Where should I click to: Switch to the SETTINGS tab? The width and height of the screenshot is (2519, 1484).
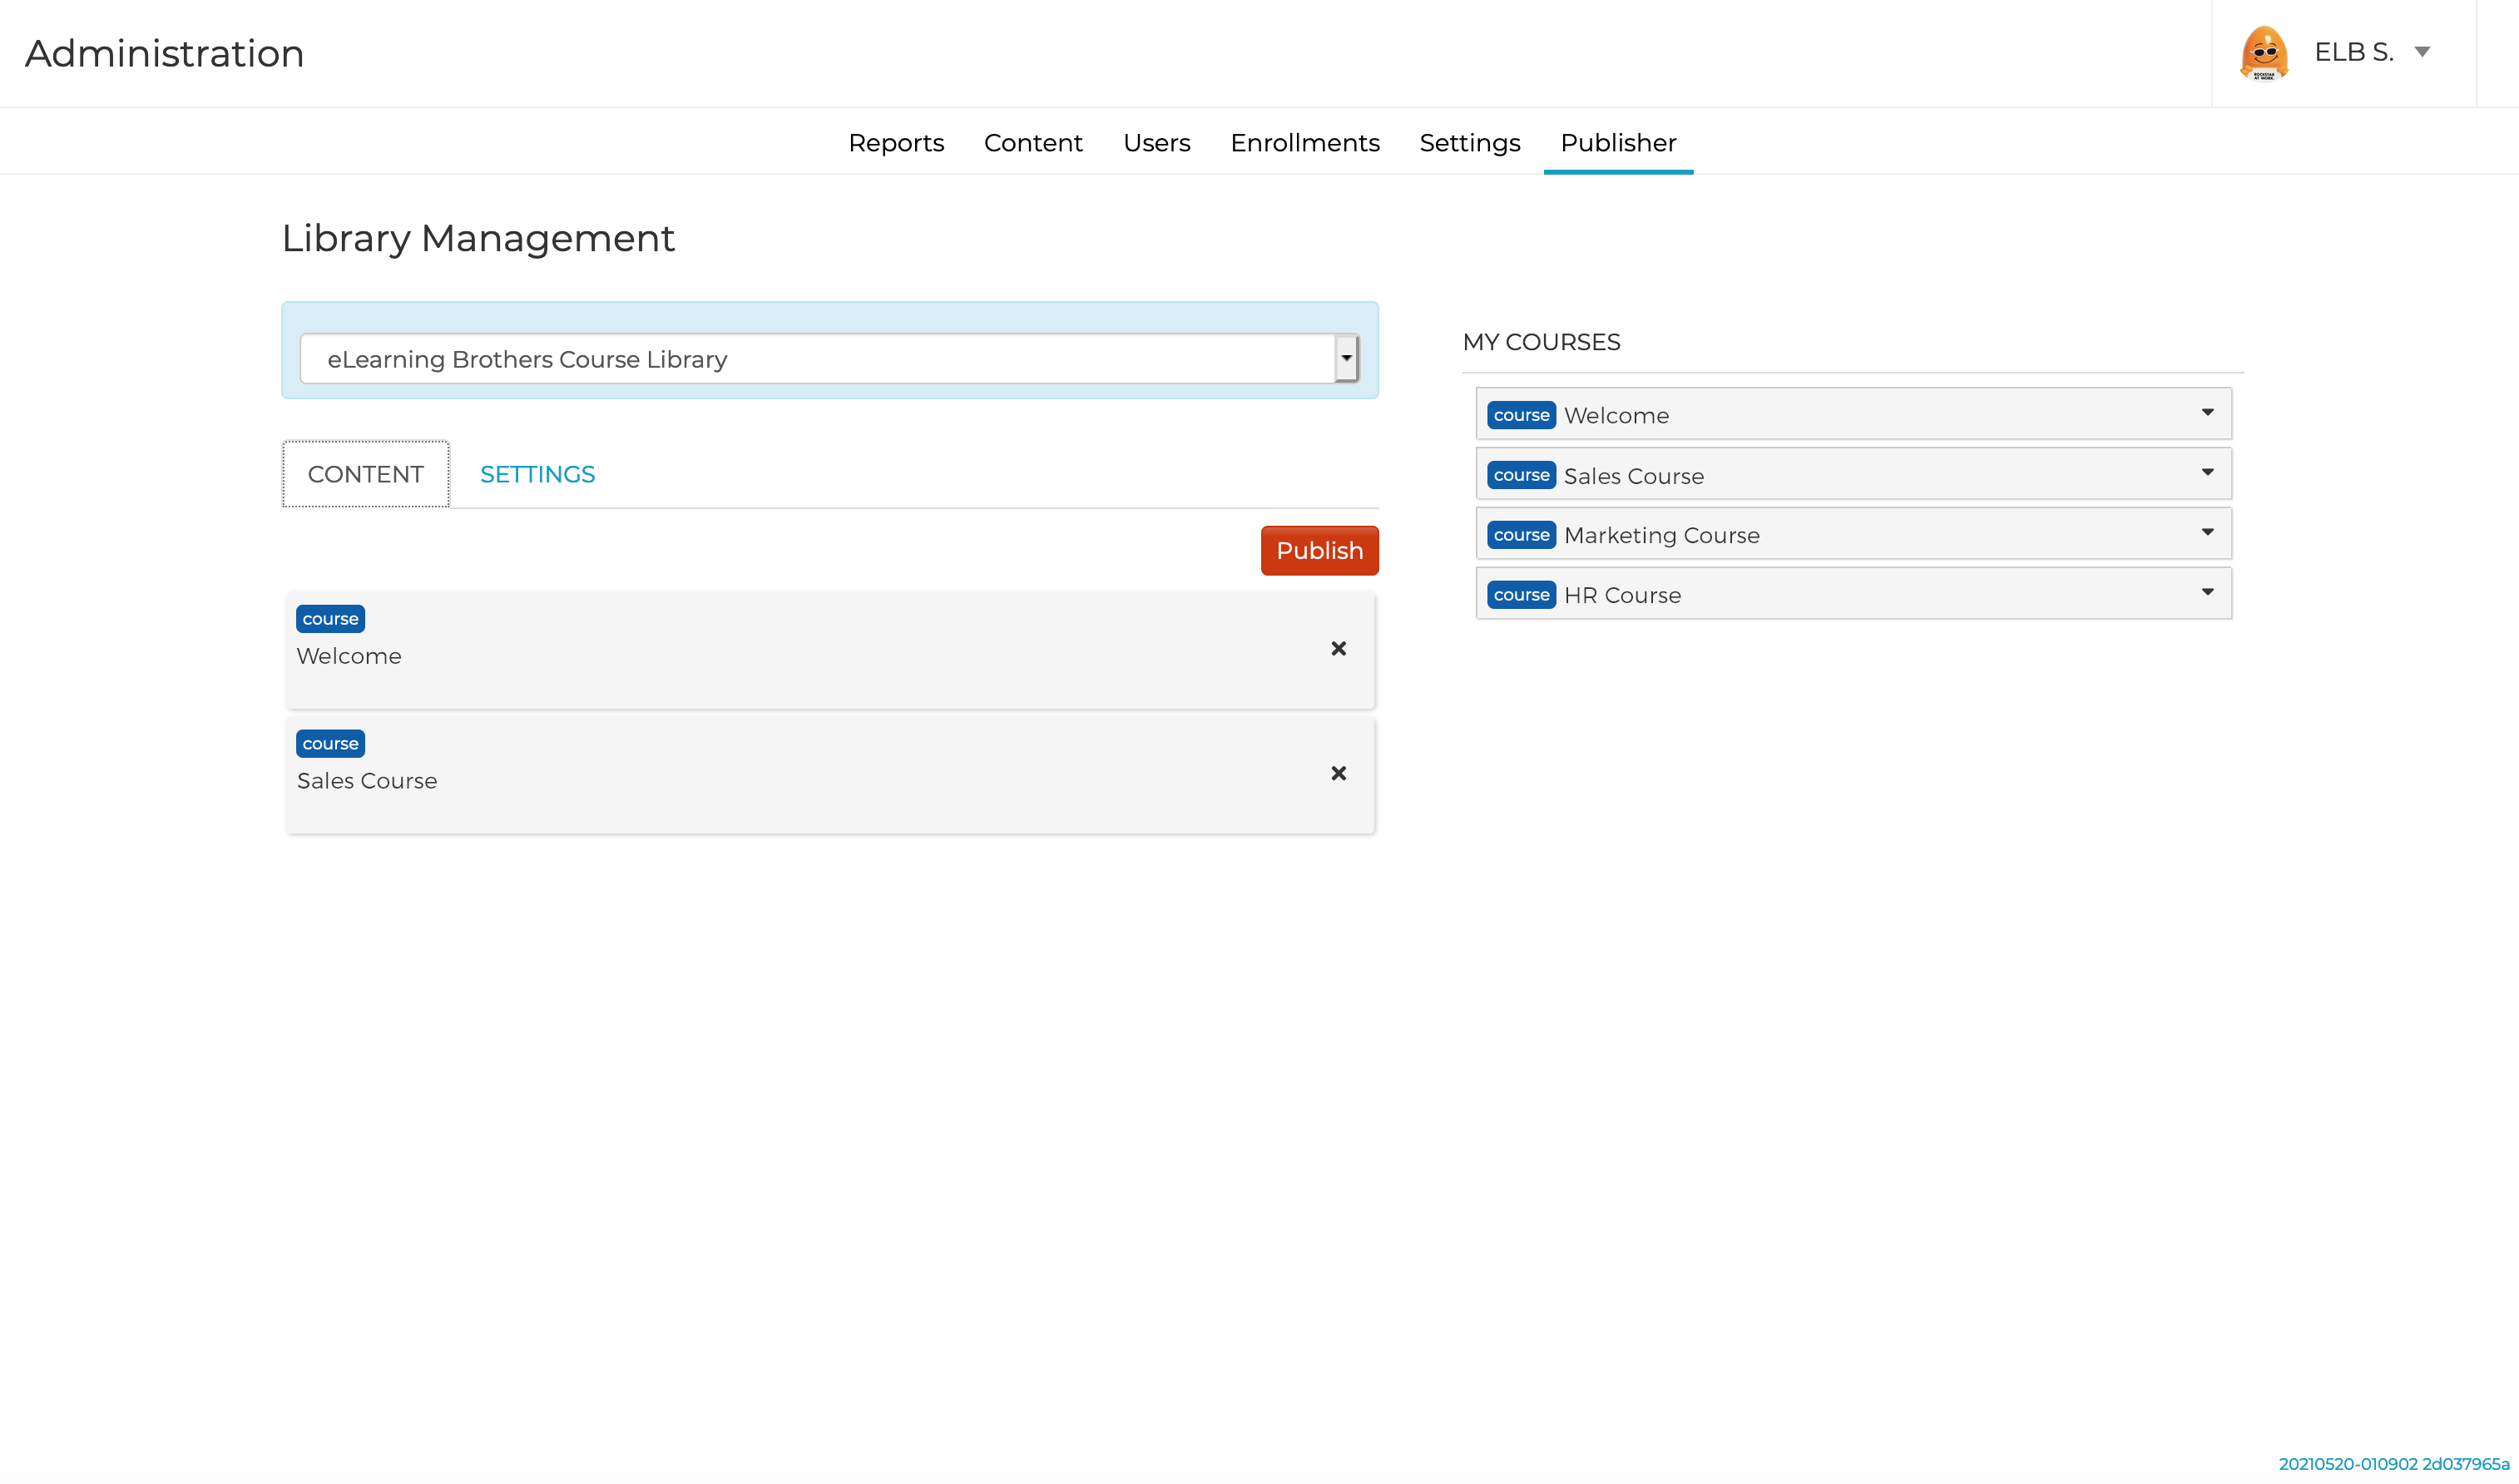click(x=537, y=474)
